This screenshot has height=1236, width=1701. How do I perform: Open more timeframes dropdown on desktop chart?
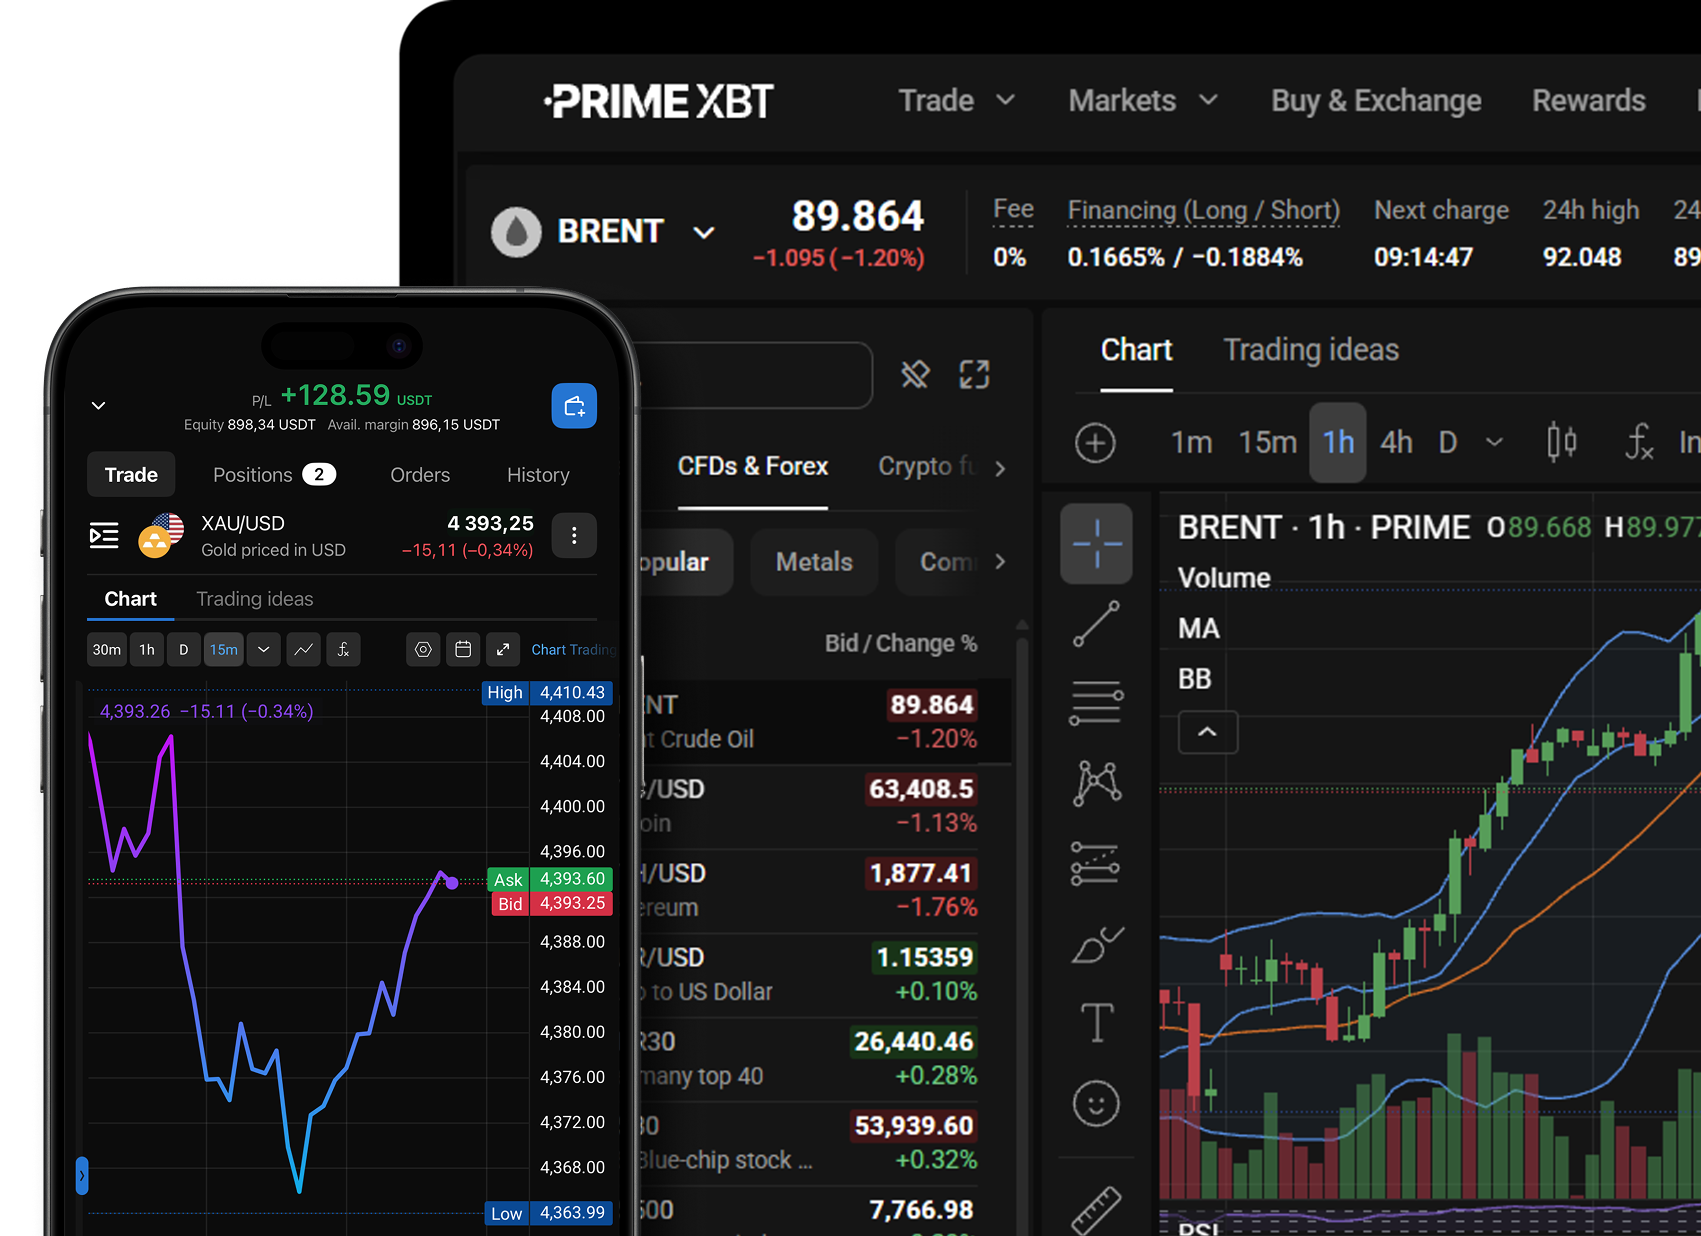click(1494, 442)
